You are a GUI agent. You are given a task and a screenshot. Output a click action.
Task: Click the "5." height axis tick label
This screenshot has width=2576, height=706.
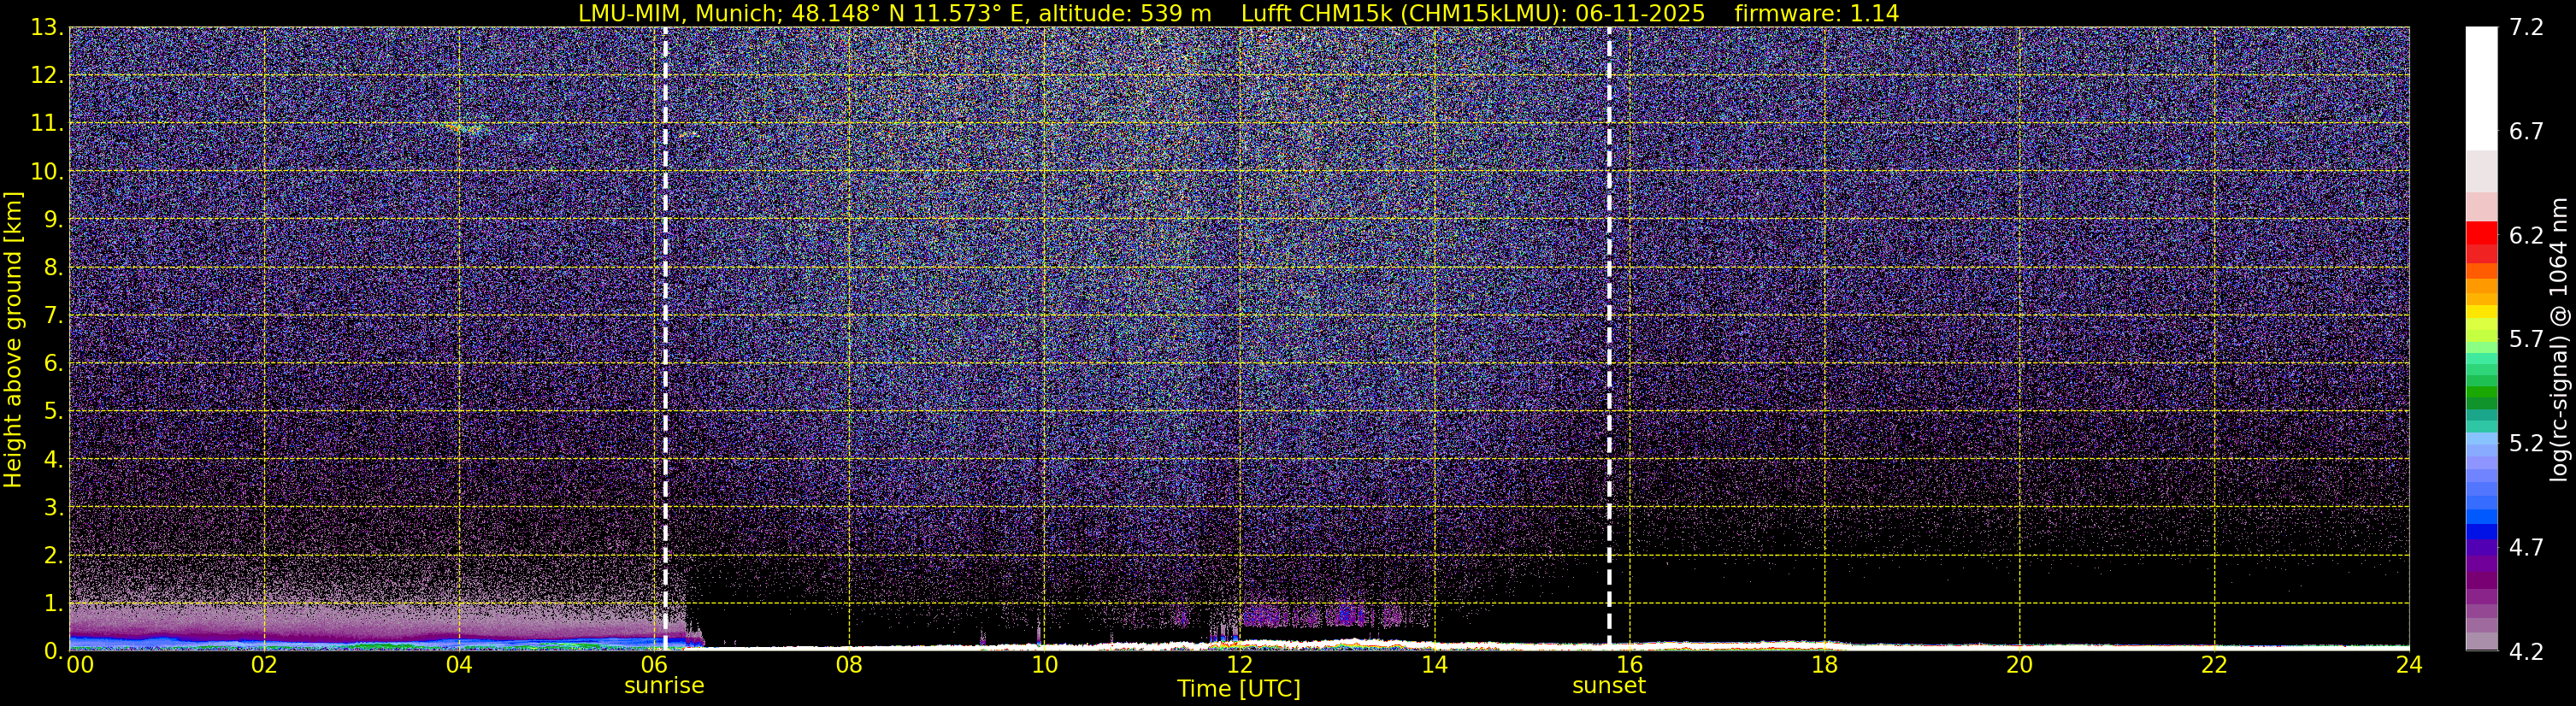(54, 412)
